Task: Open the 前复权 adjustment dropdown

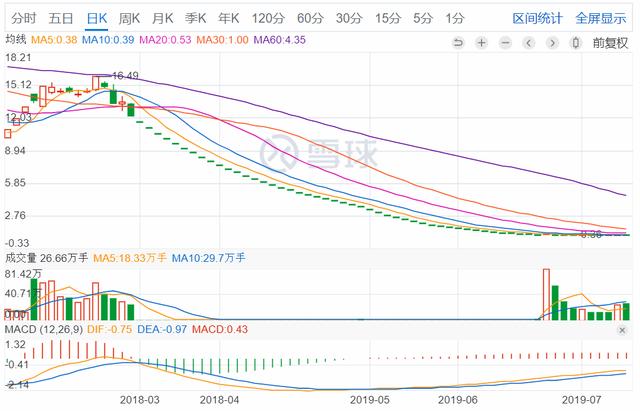Action: click(x=610, y=43)
